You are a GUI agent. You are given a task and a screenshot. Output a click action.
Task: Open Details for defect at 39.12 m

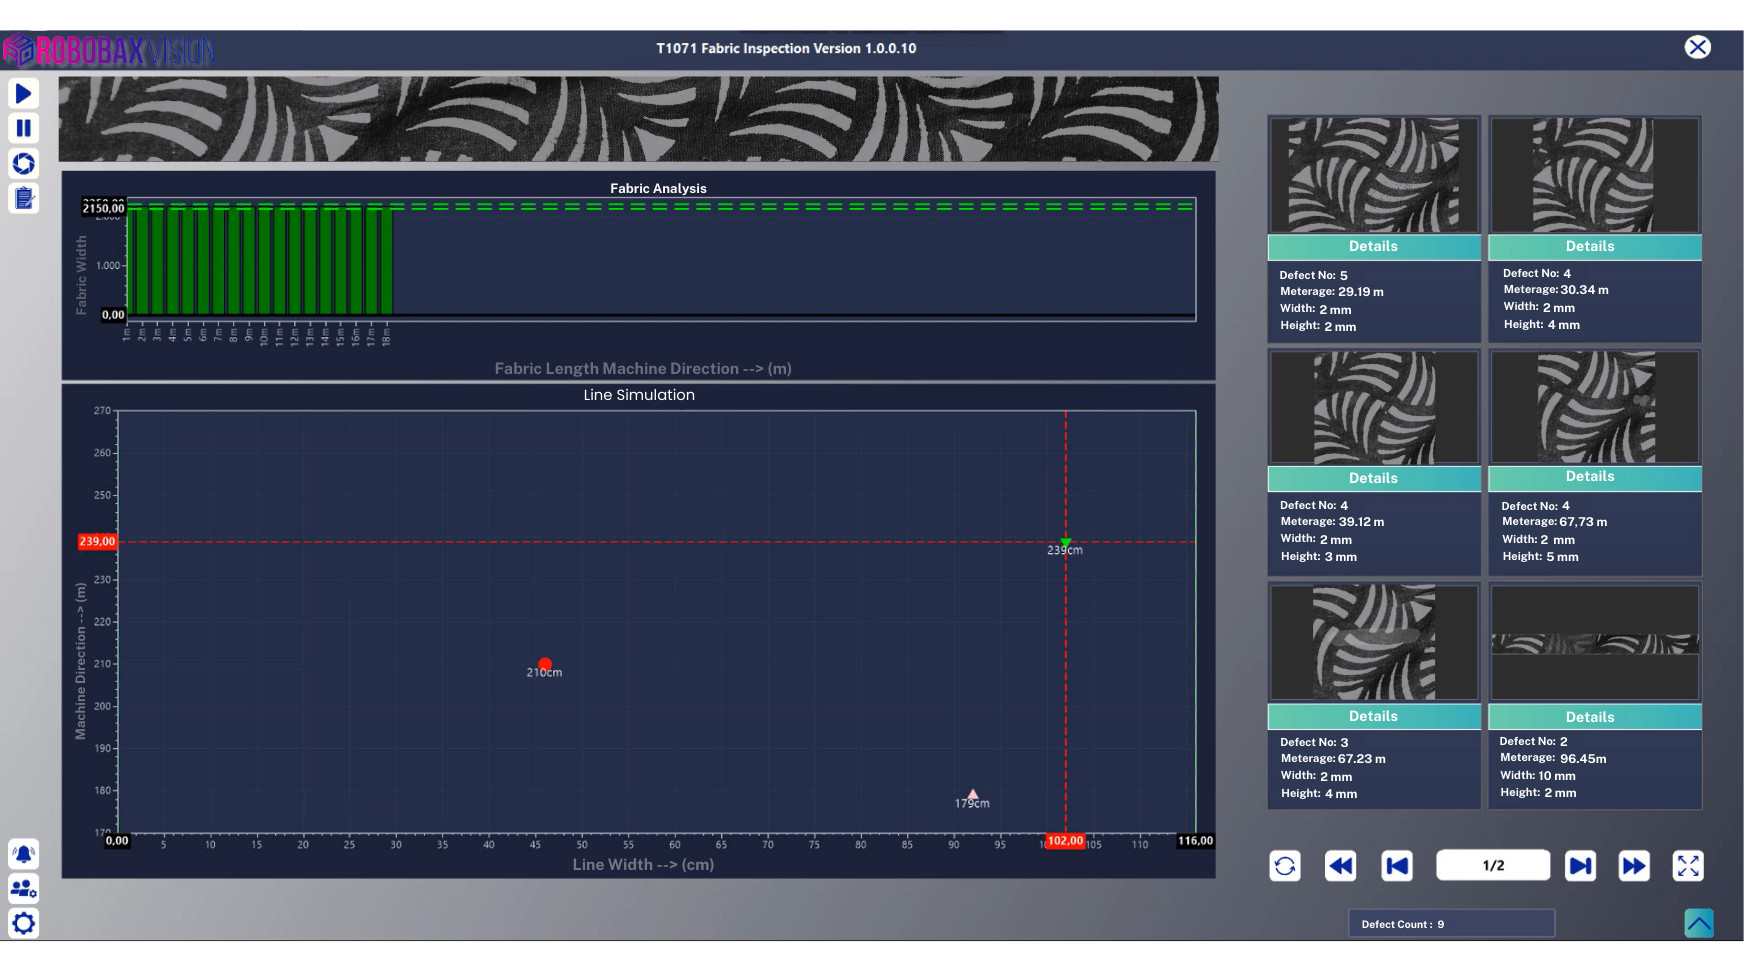1374,478
